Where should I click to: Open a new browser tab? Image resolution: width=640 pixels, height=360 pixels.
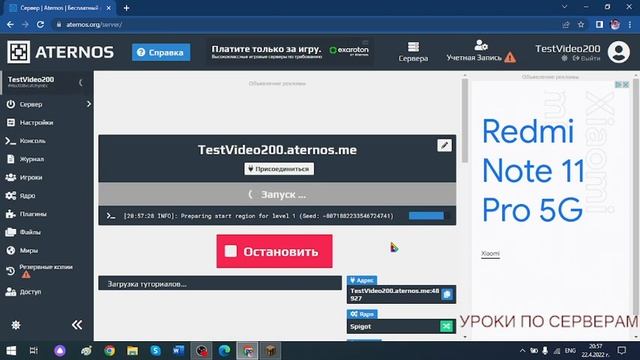[x=127, y=8]
